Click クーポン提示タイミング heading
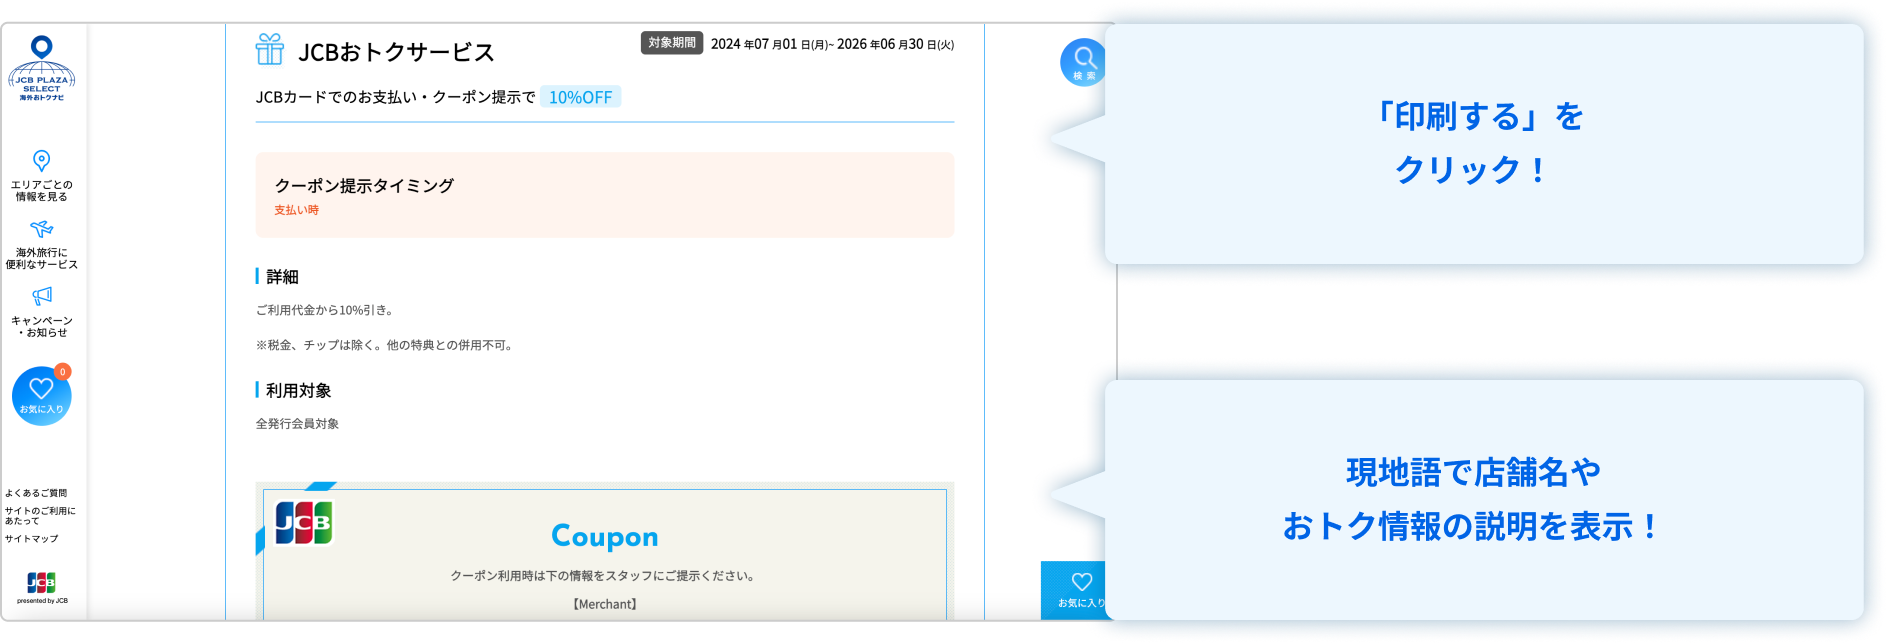 364,186
